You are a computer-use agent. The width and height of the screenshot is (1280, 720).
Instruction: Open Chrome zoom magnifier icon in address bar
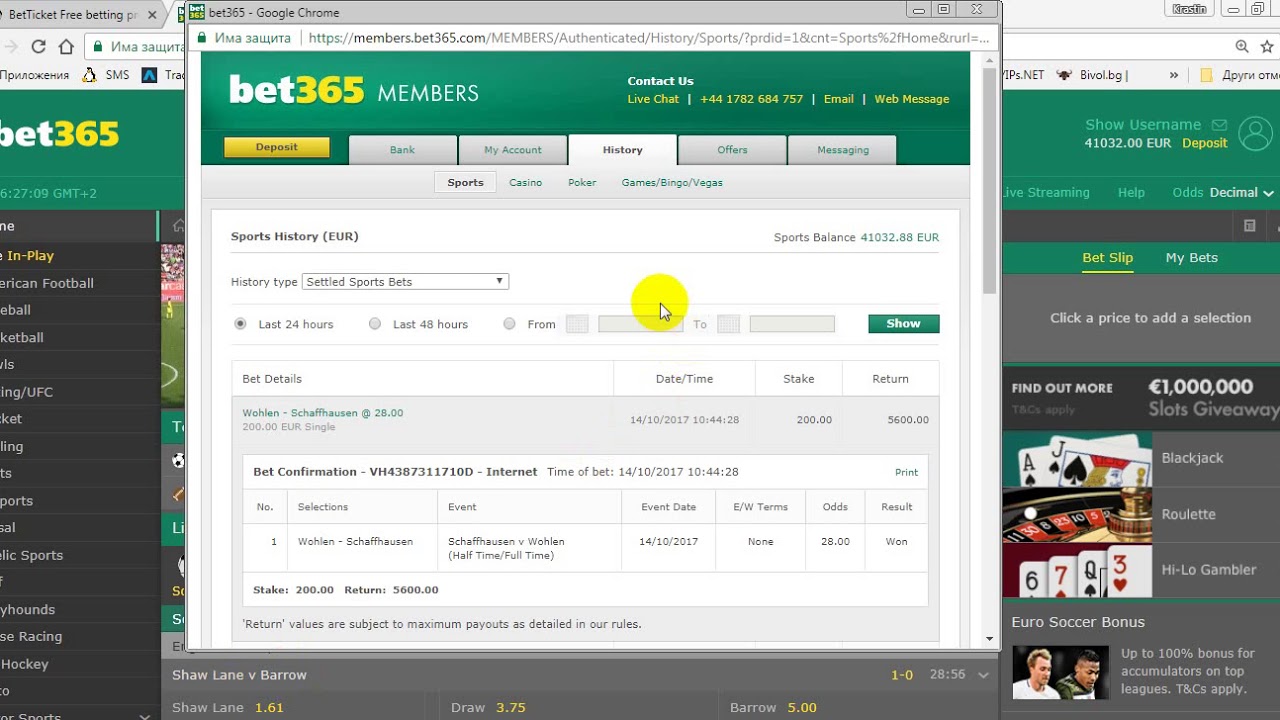1241,46
